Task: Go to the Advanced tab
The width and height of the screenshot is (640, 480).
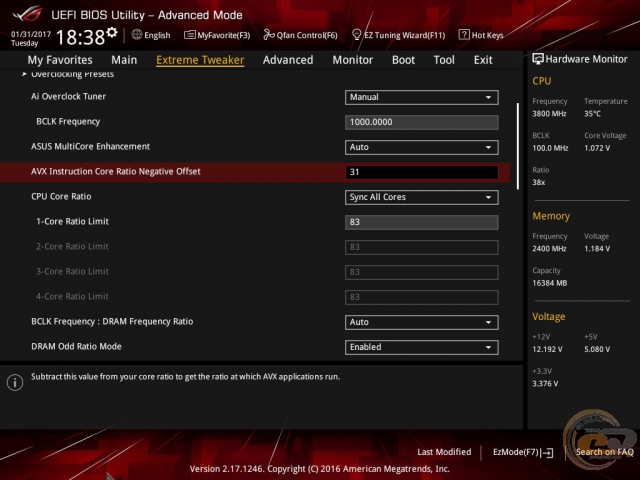Action: (x=288, y=60)
